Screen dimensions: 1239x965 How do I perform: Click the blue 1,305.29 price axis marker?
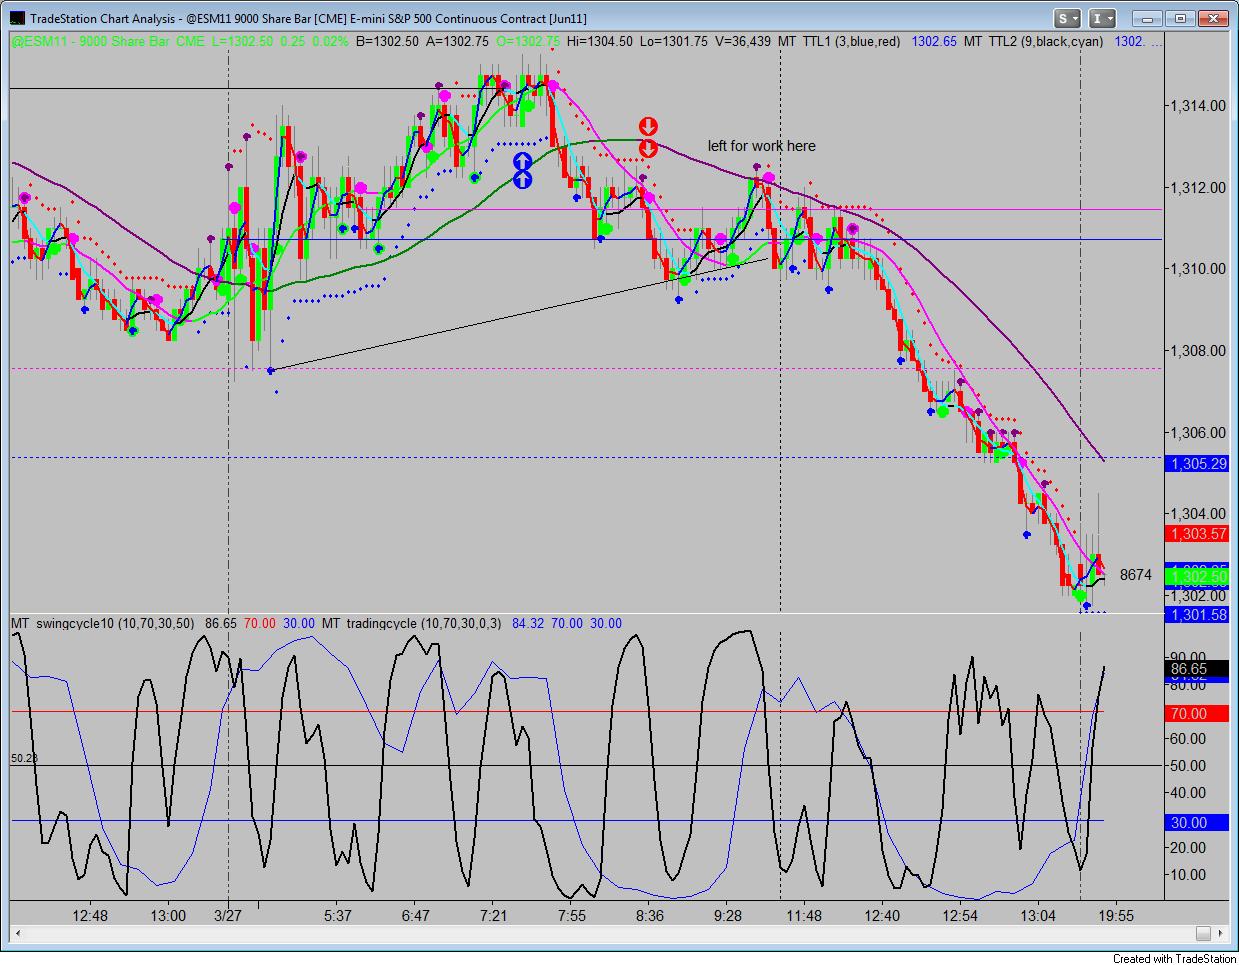[1197, 463]
